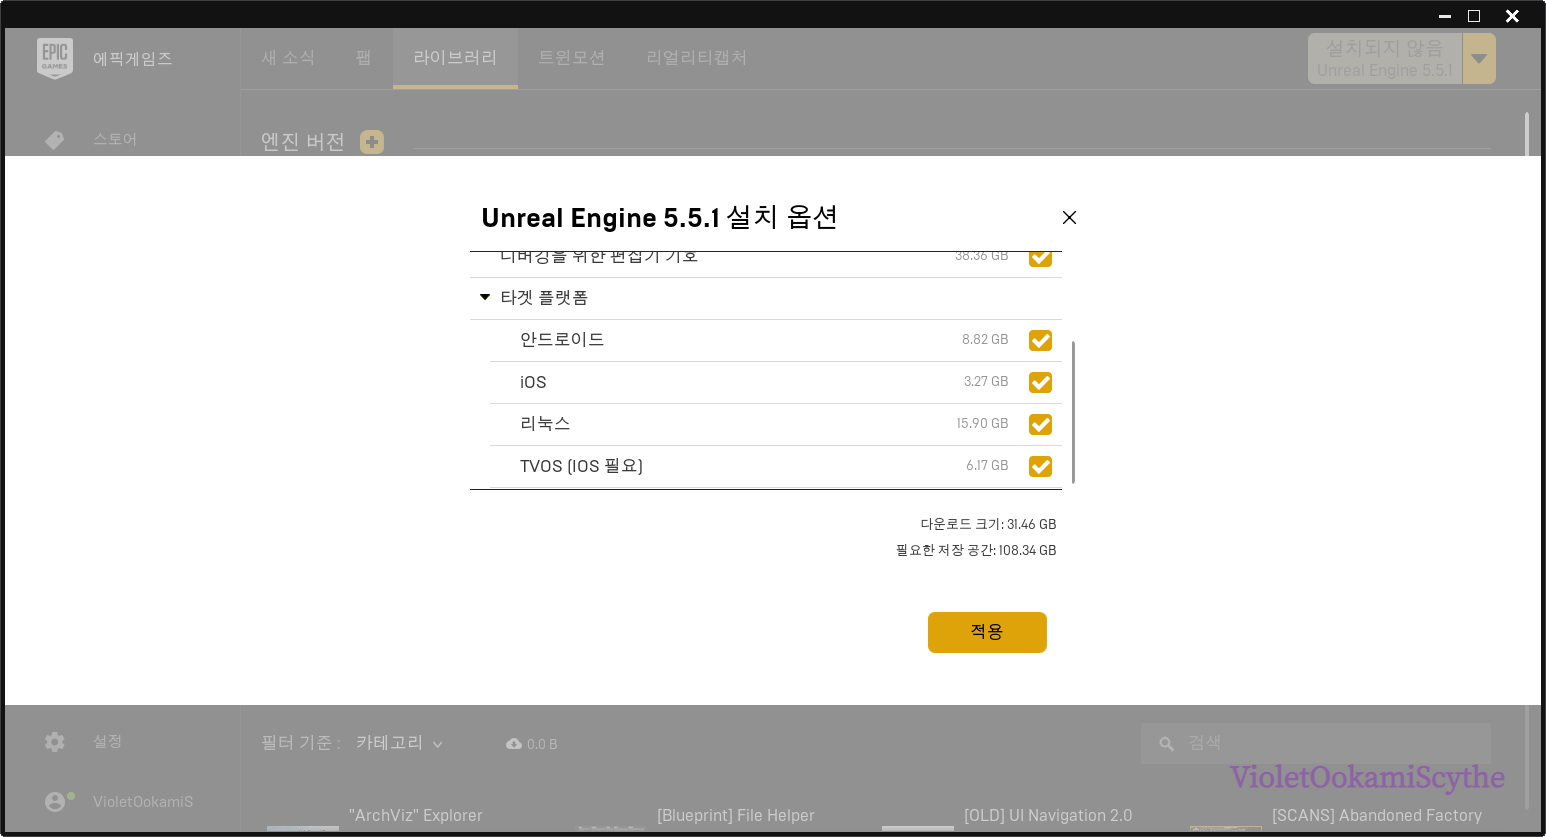Click the cloud download icon showing 0.0 B
Viewport: 1546px width, 837px height.
(514, 744)
